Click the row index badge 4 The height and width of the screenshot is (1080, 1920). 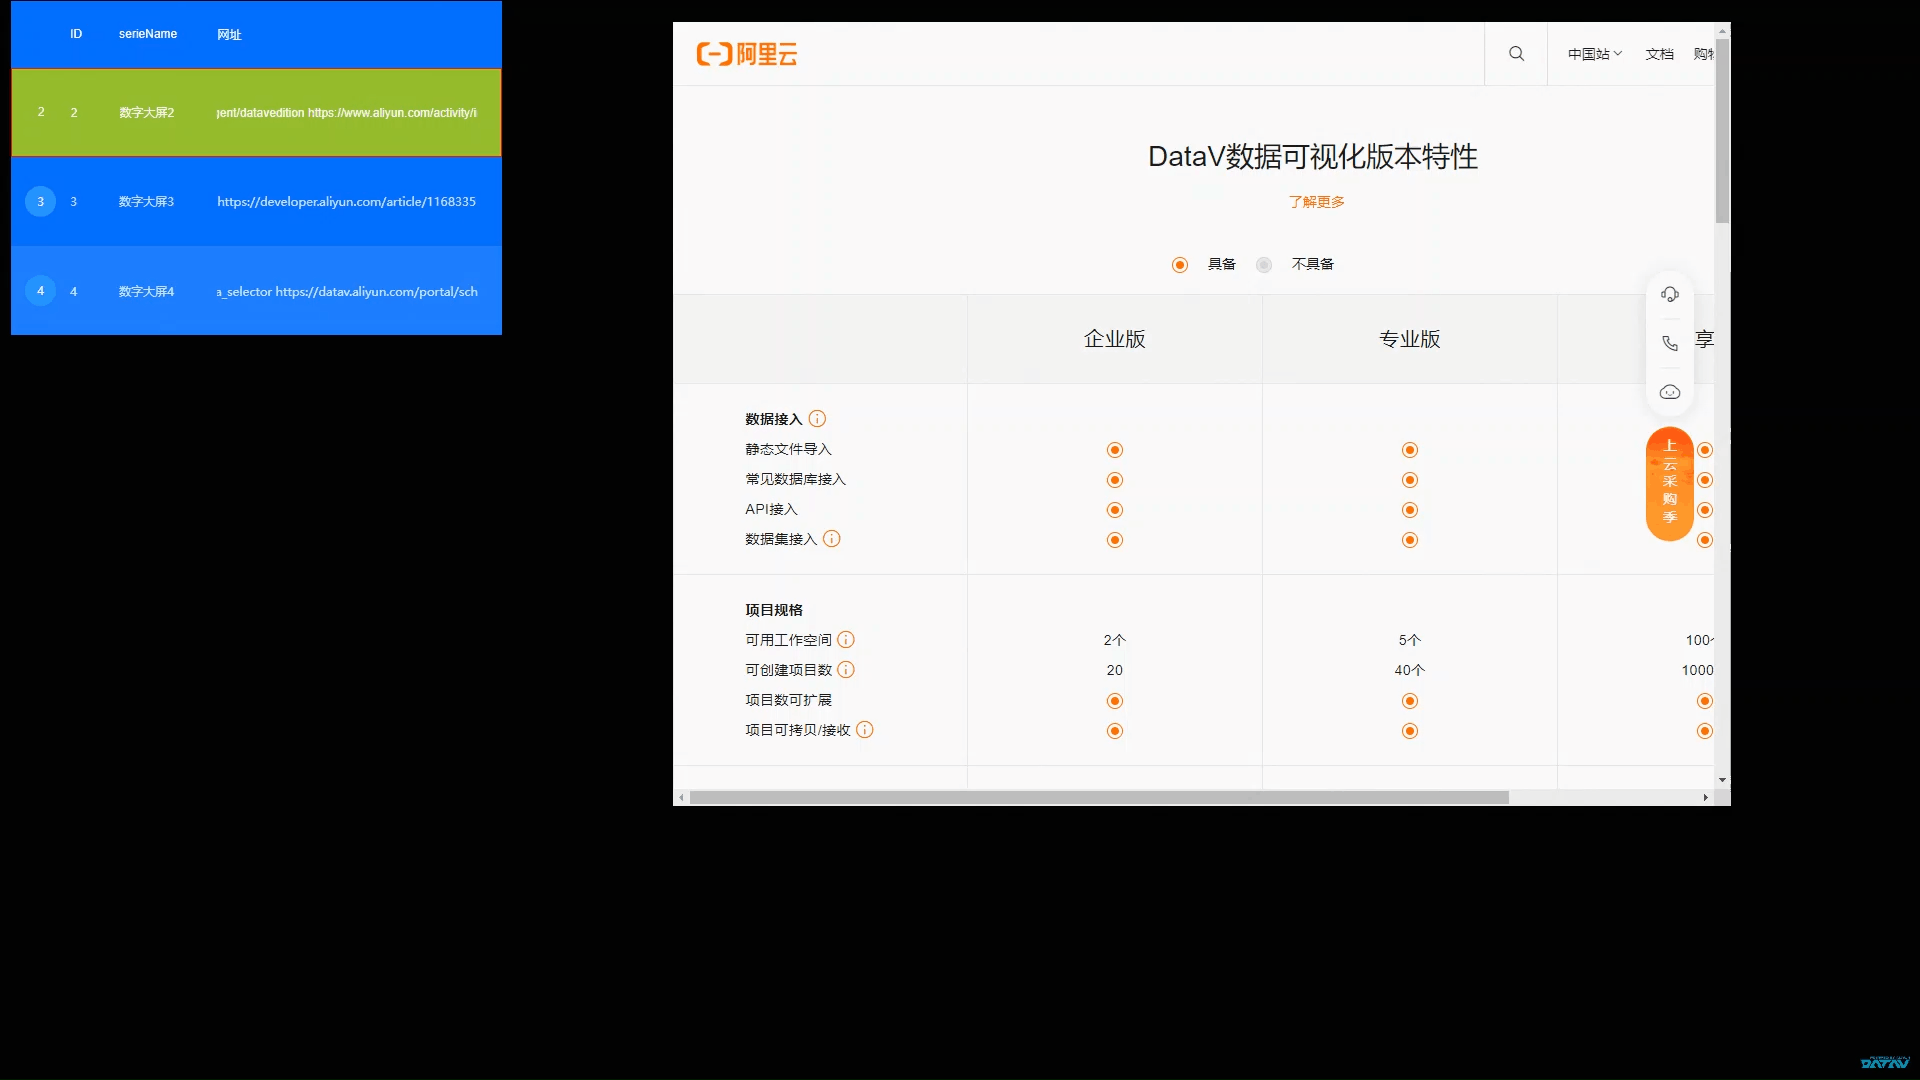(x=40, y=291)
